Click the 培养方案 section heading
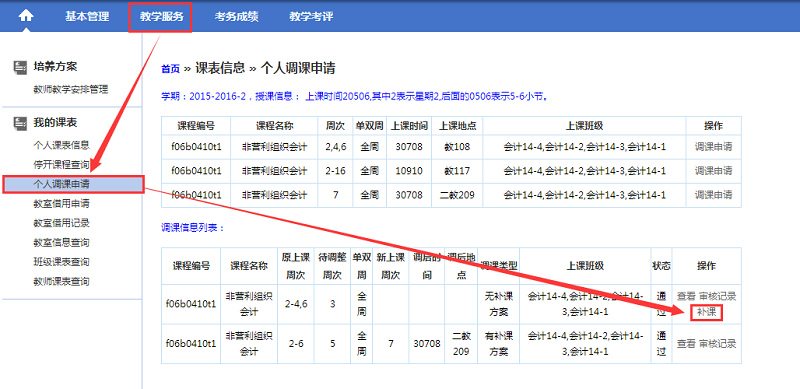This screenshot has height=389, width=800. coord(55,67)
